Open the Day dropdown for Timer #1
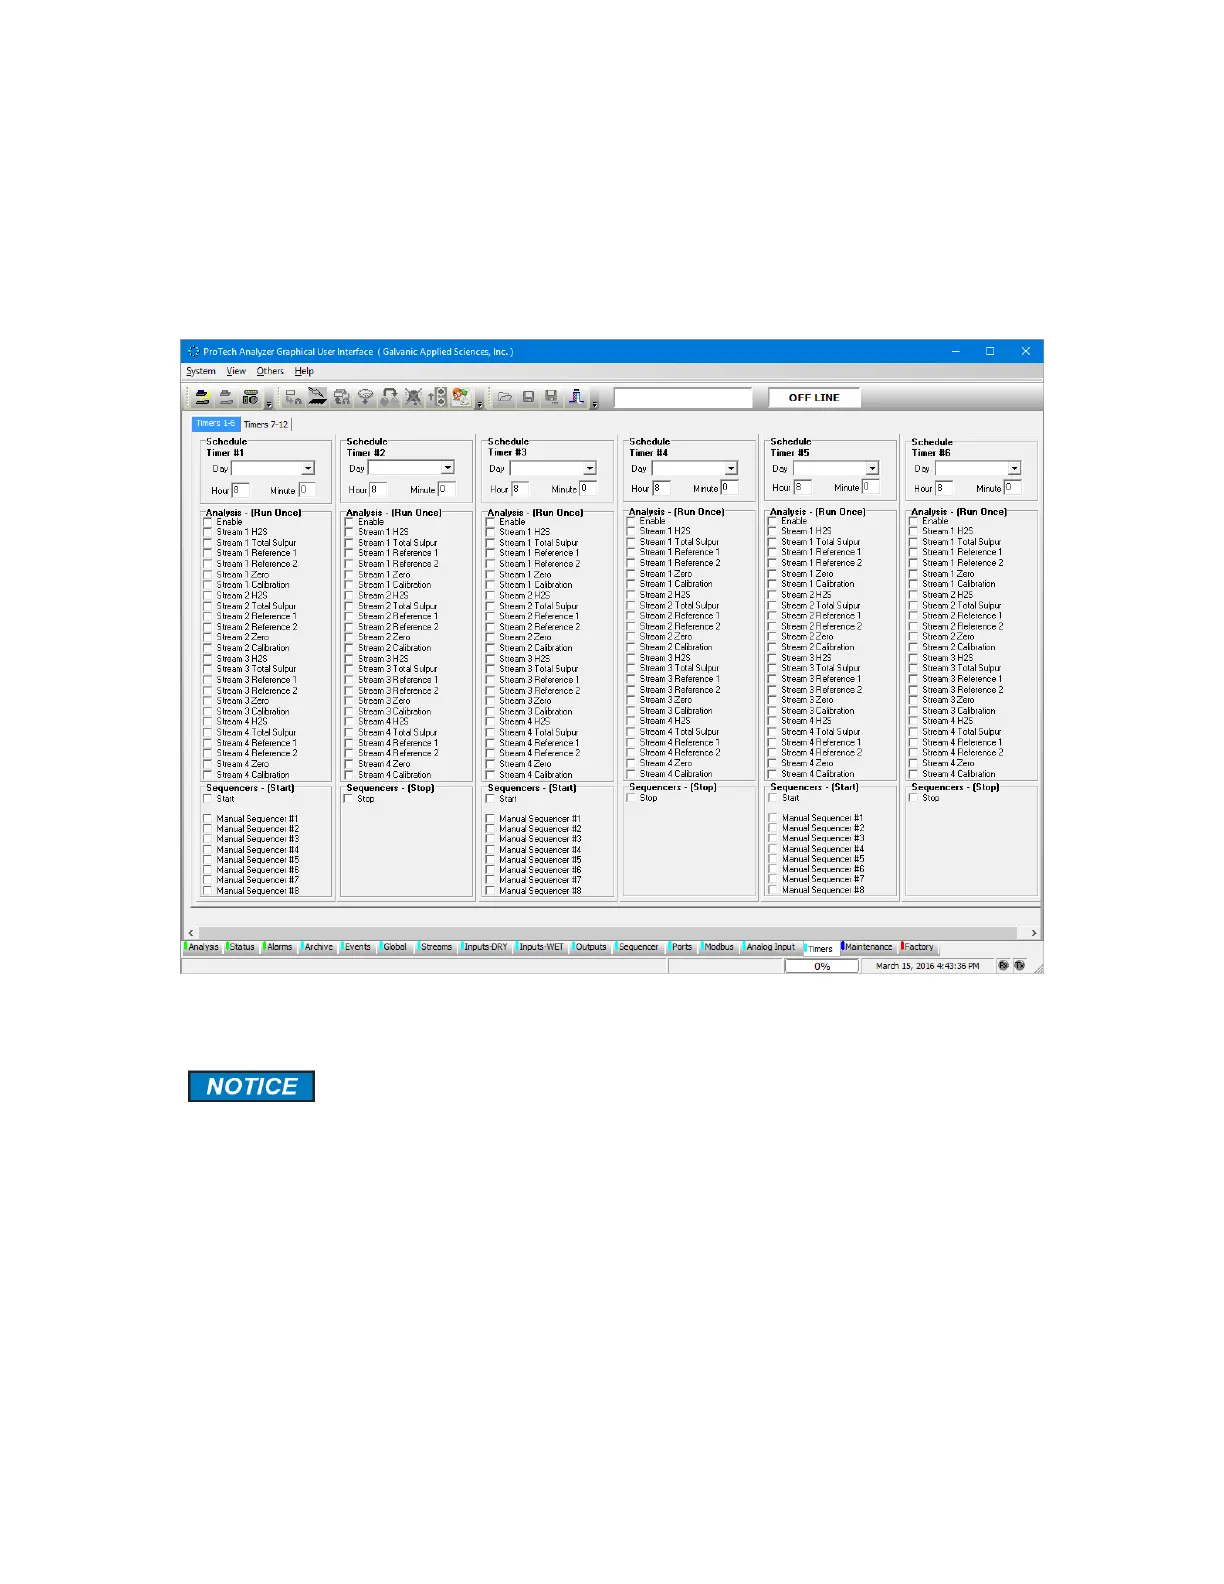 click(x=308, y=468)
